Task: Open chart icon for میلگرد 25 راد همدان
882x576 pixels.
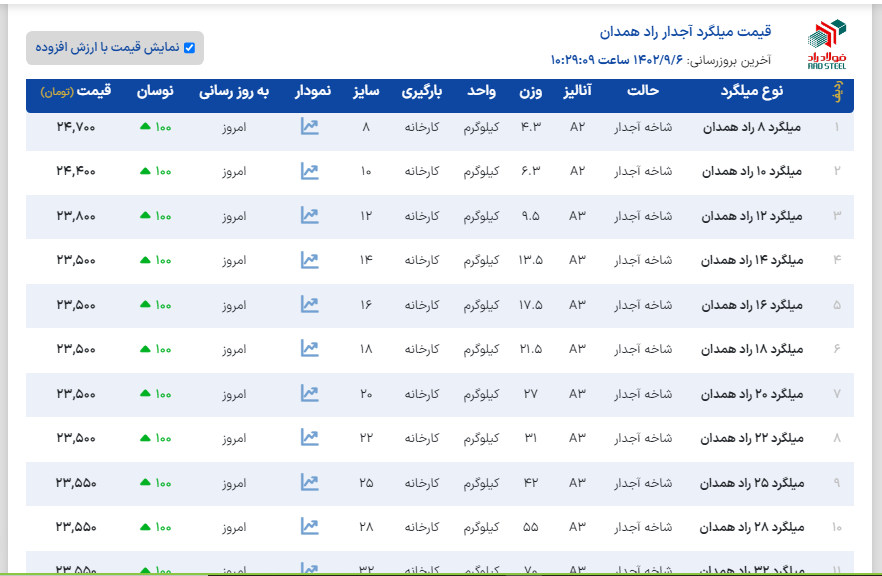Action: (x=309, y=482)
